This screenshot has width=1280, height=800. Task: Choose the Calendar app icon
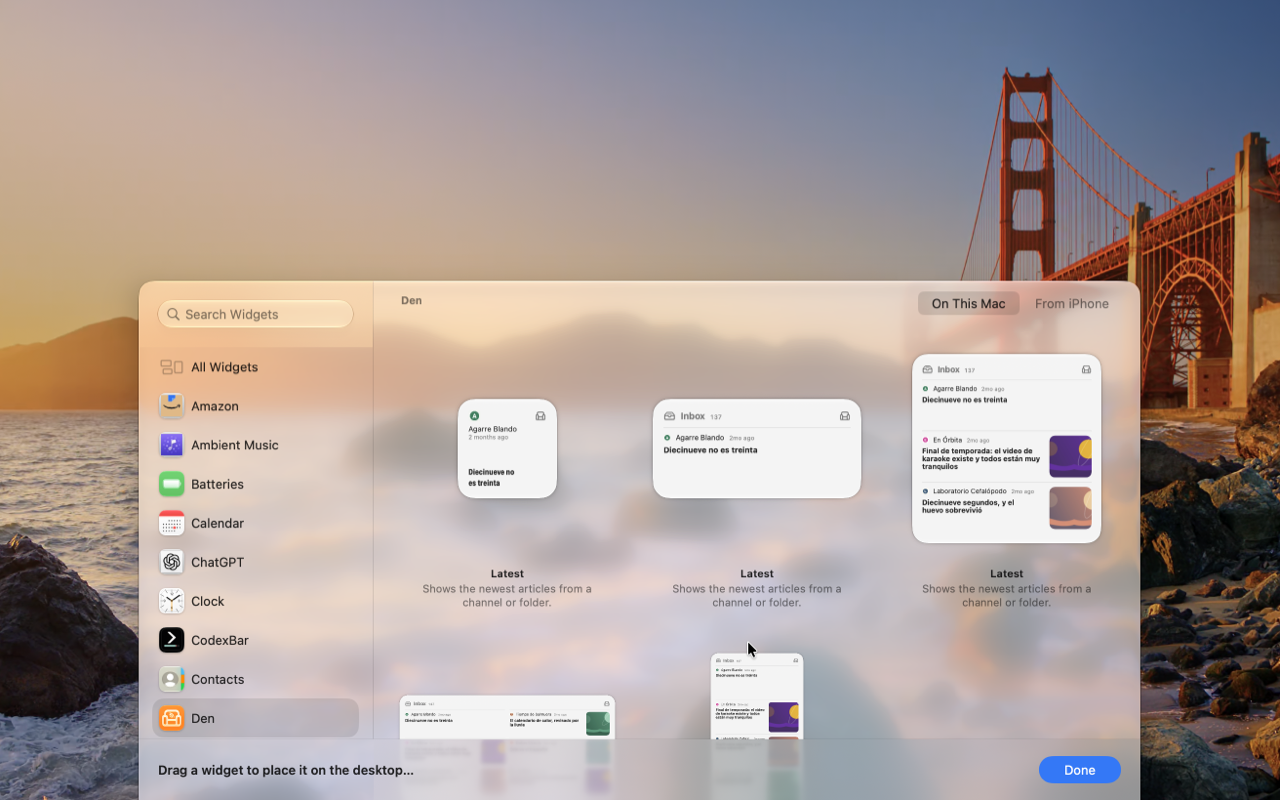172,523
